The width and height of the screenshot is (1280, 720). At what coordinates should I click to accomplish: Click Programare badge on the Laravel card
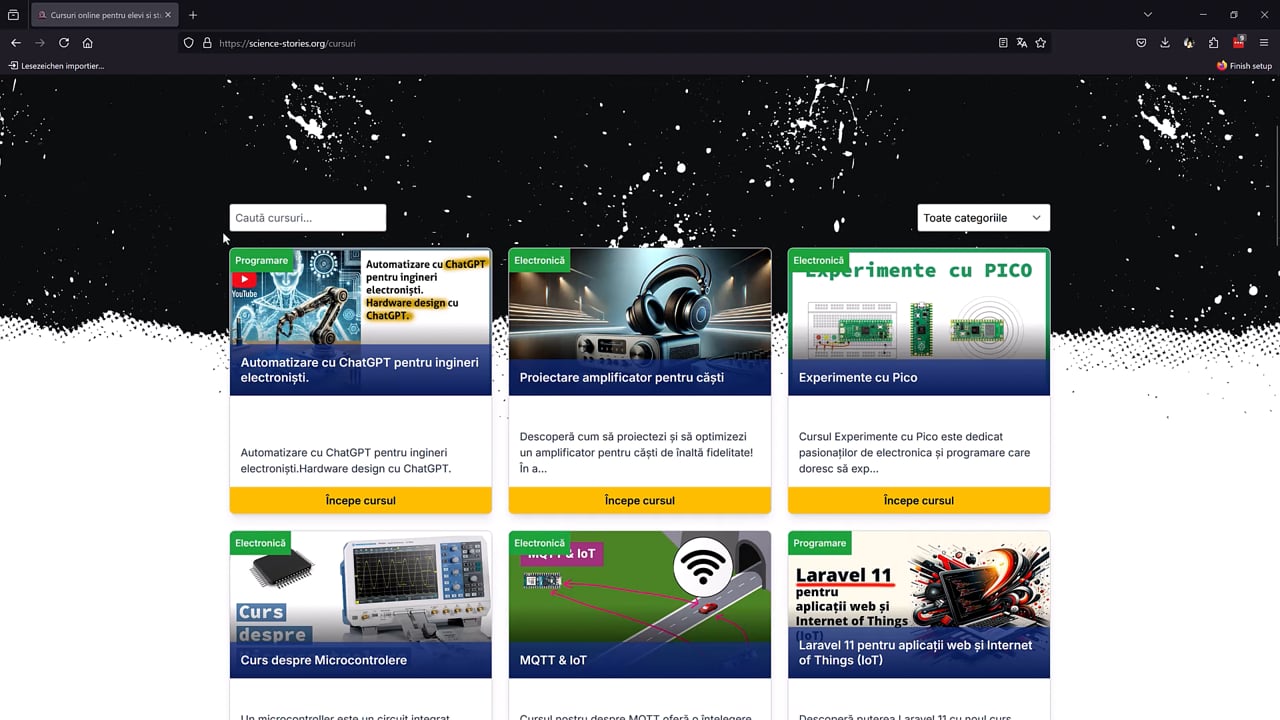point(820,543)
